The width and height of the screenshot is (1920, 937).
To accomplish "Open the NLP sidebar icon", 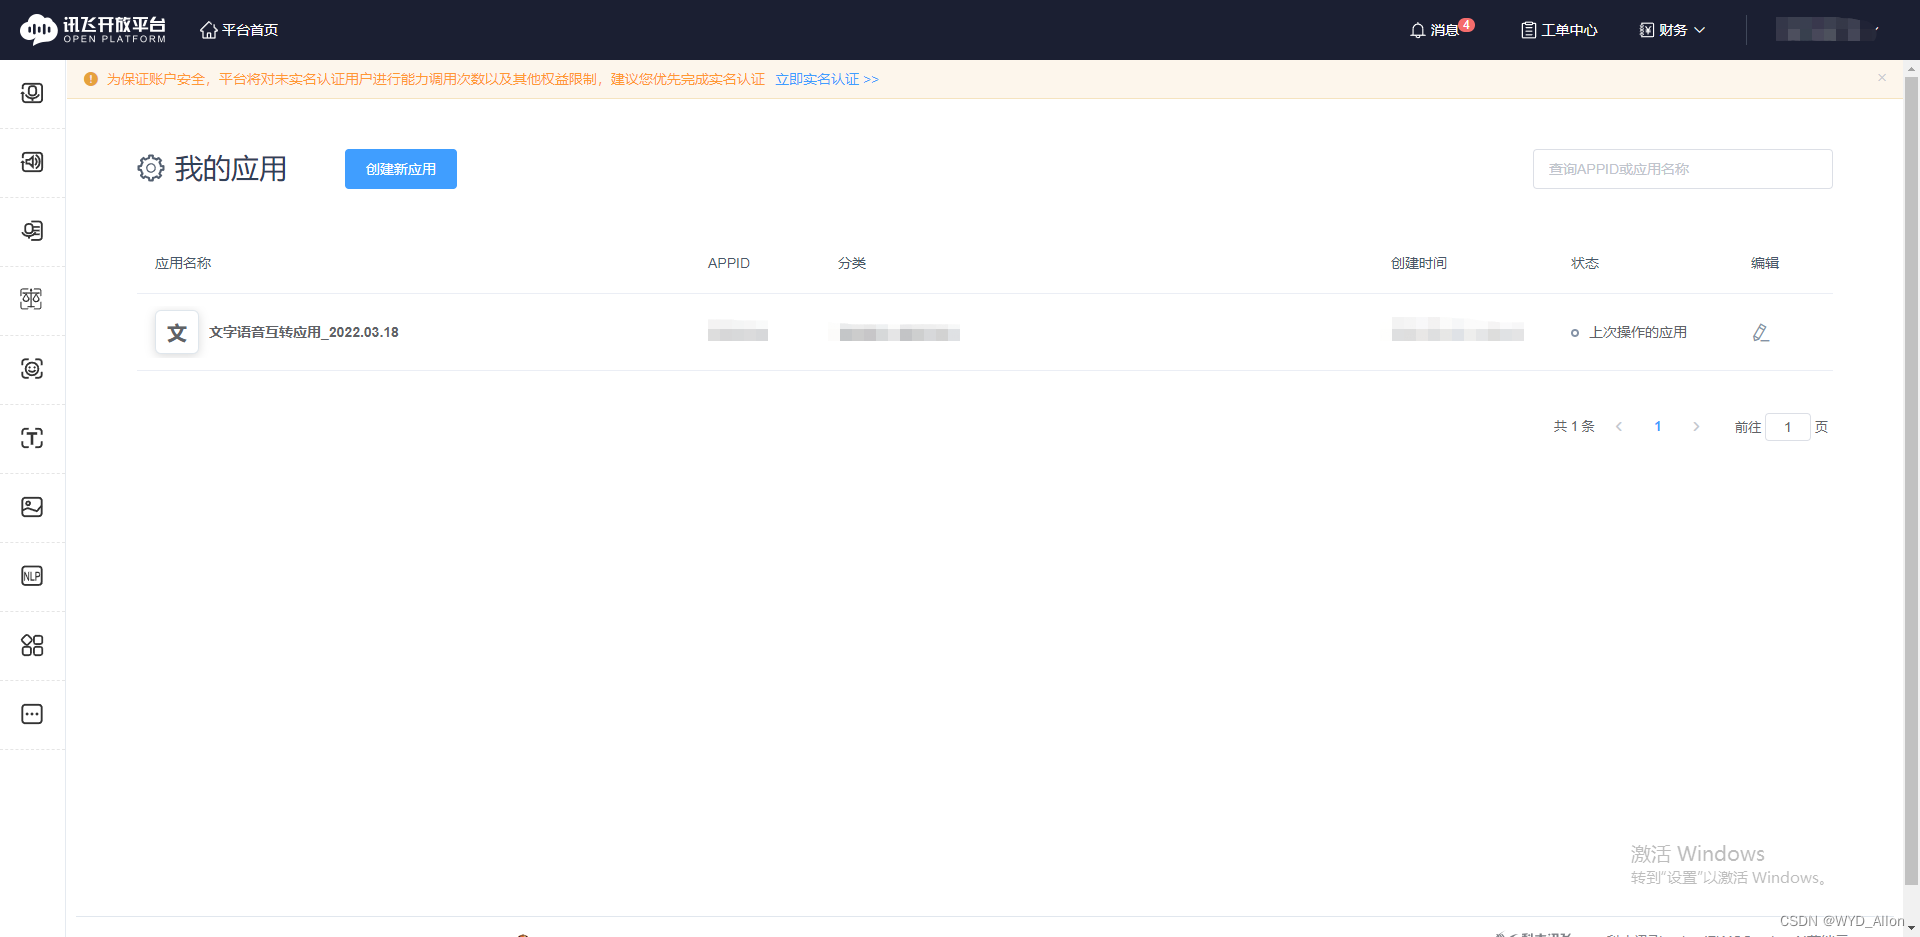I will [x=32, y=576].
